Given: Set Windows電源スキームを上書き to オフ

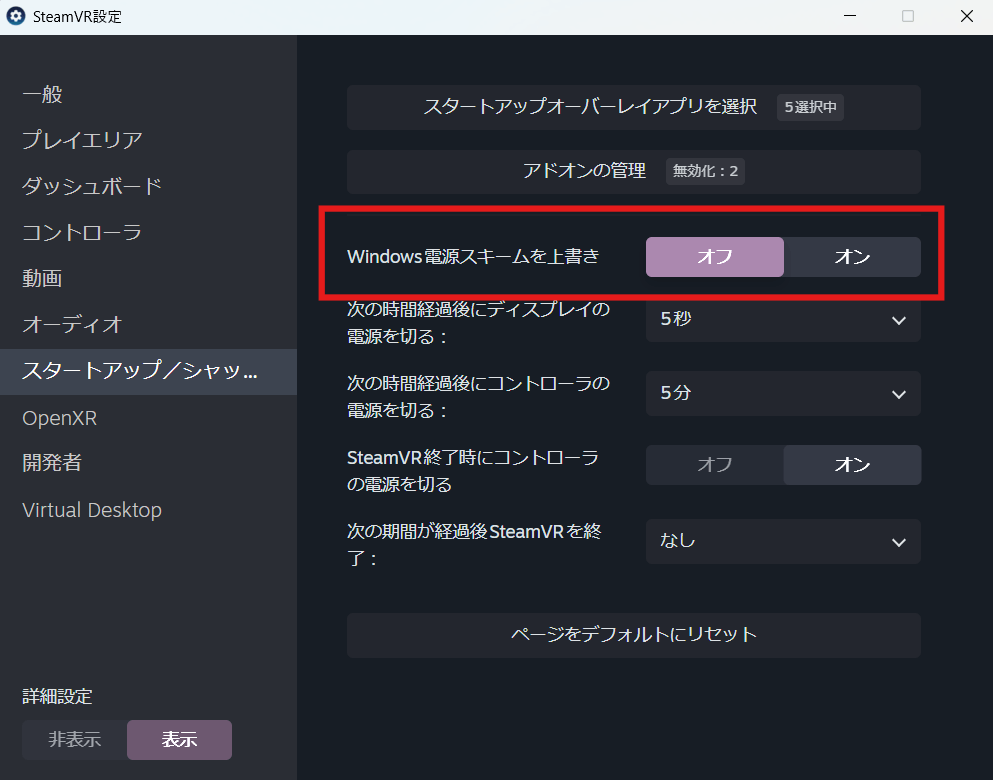Looking at the screenshot, I should tap(714, 257).
